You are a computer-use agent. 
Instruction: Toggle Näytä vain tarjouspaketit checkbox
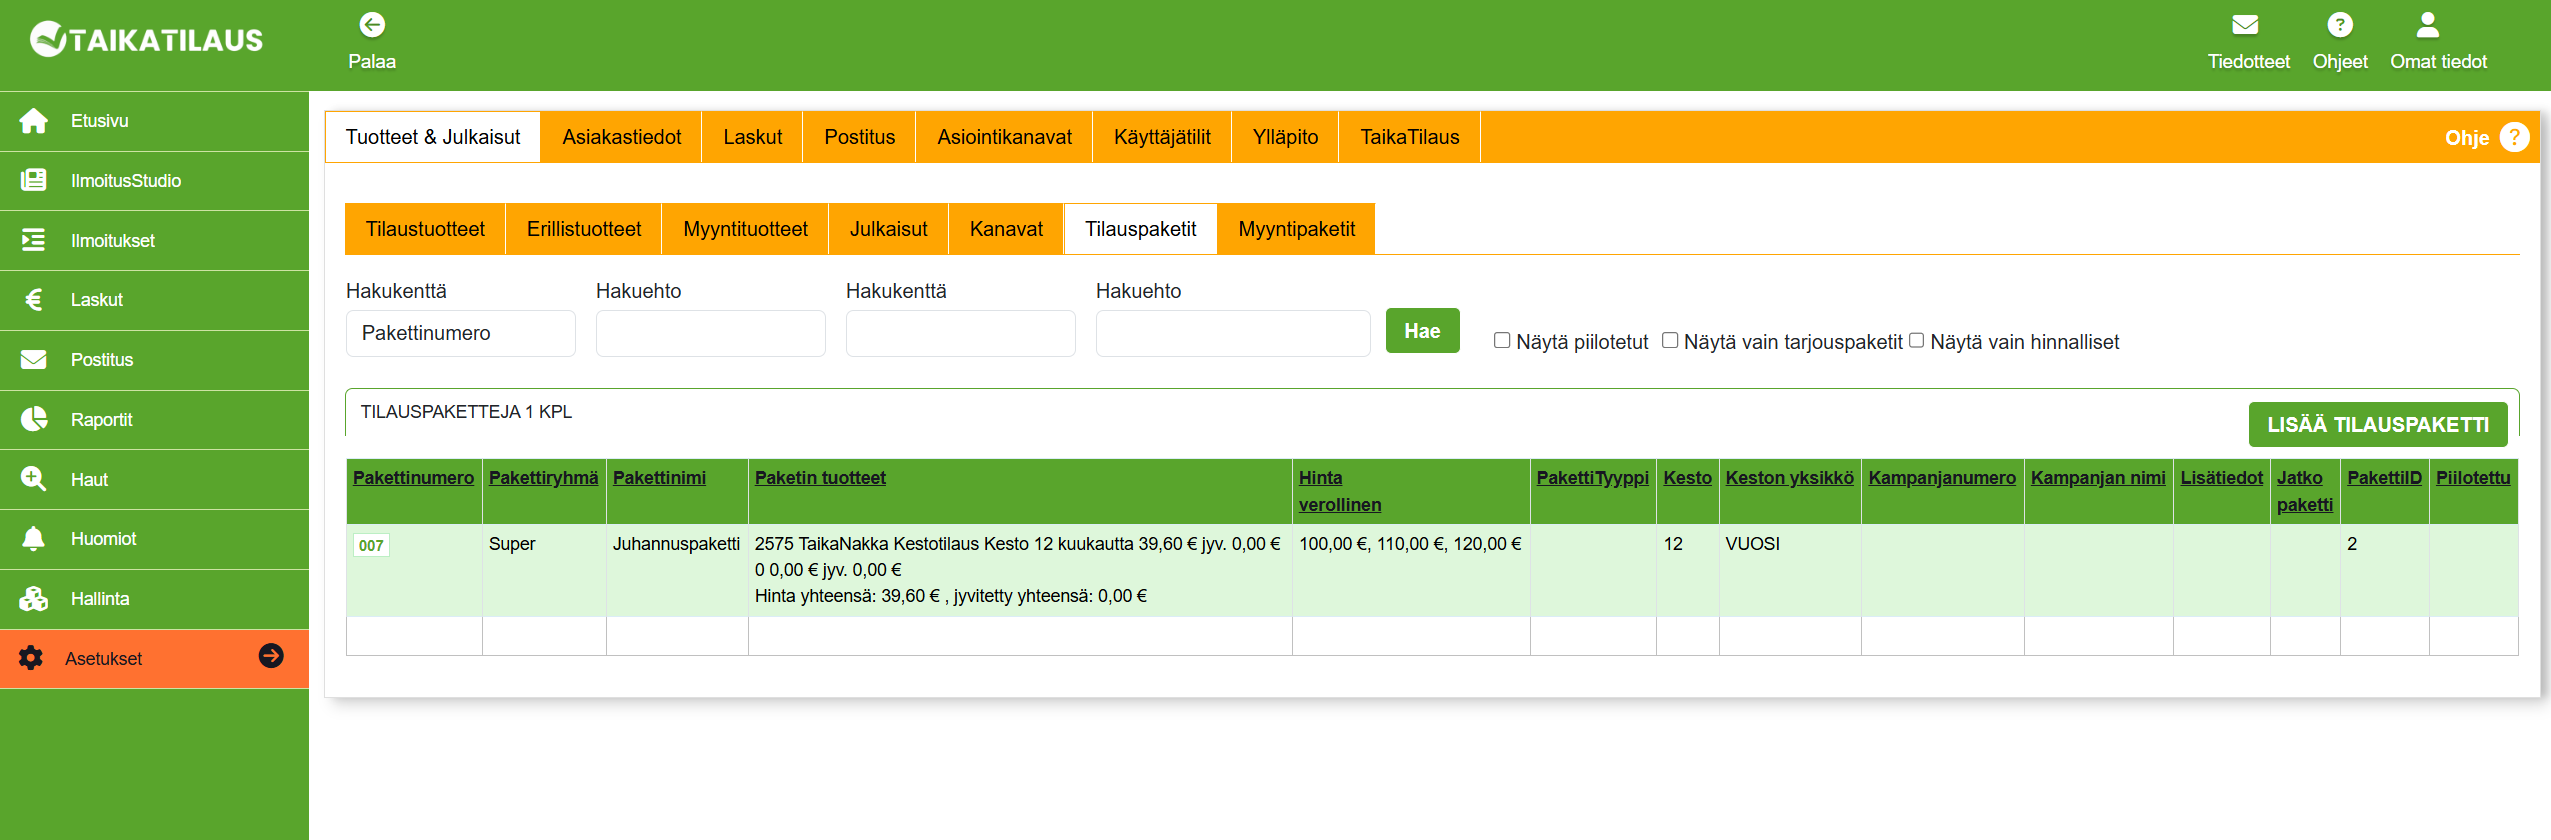1670,341
